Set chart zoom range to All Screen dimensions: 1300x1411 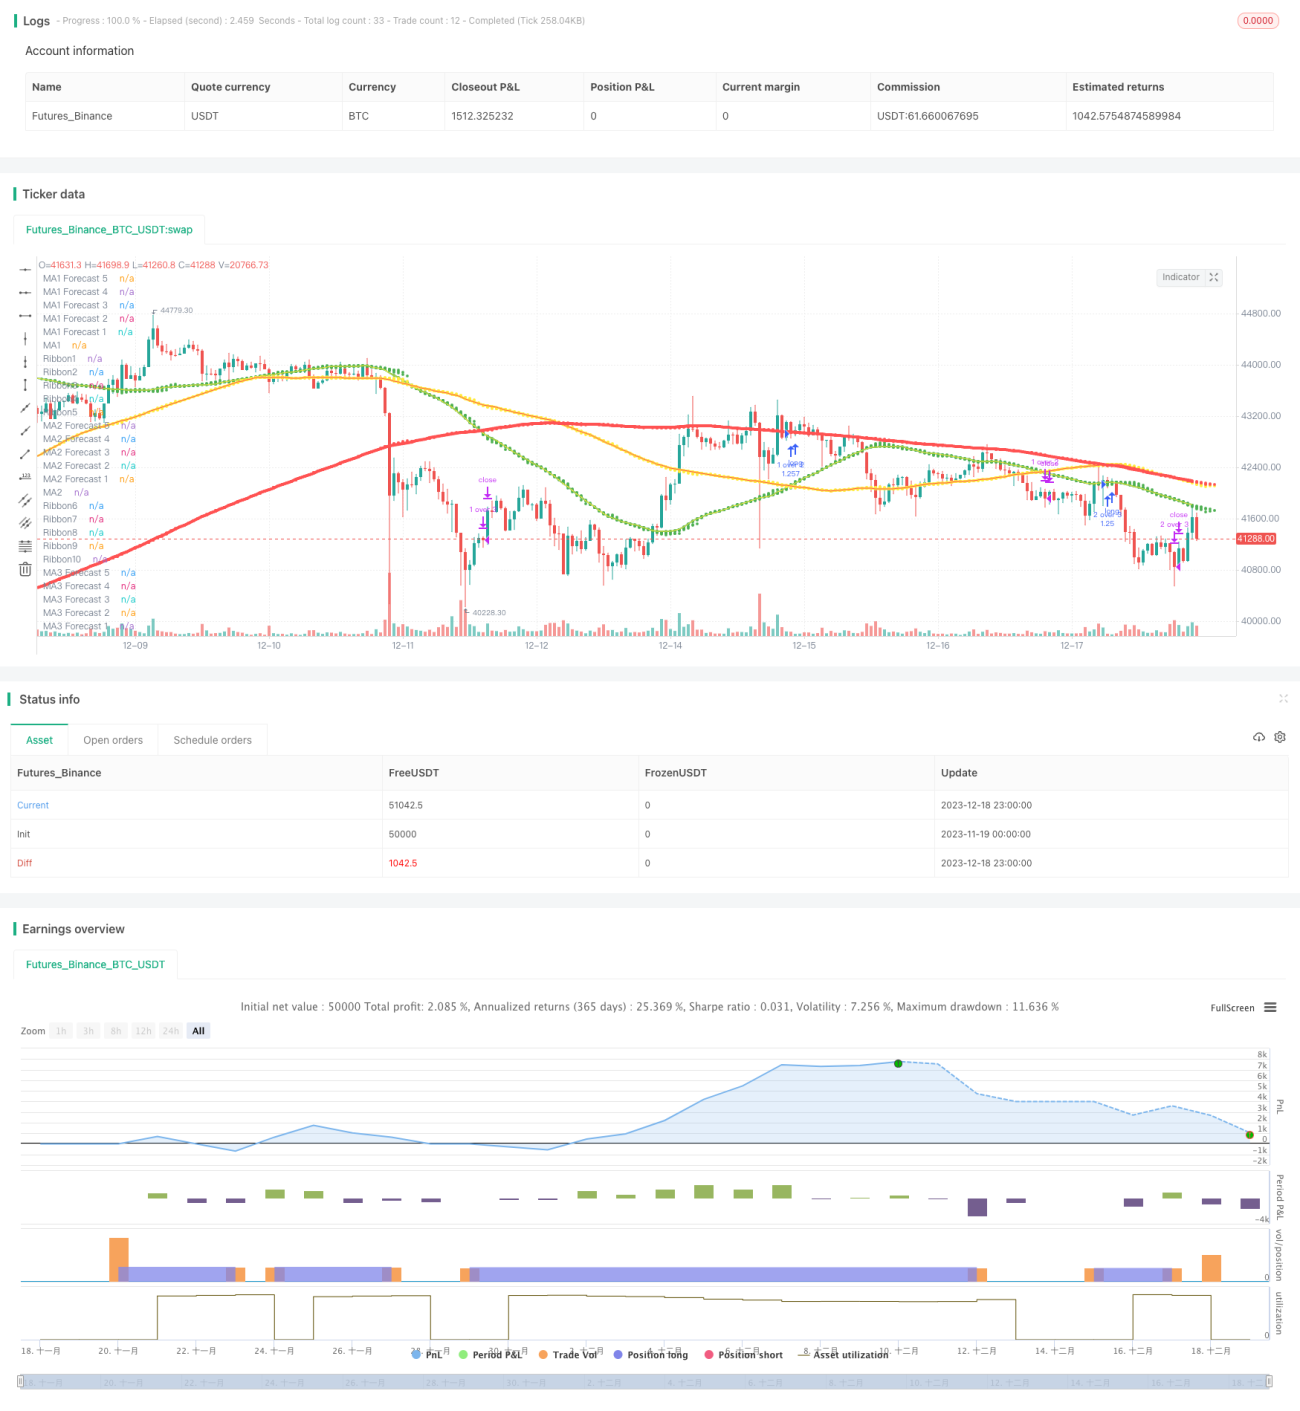198,1031
